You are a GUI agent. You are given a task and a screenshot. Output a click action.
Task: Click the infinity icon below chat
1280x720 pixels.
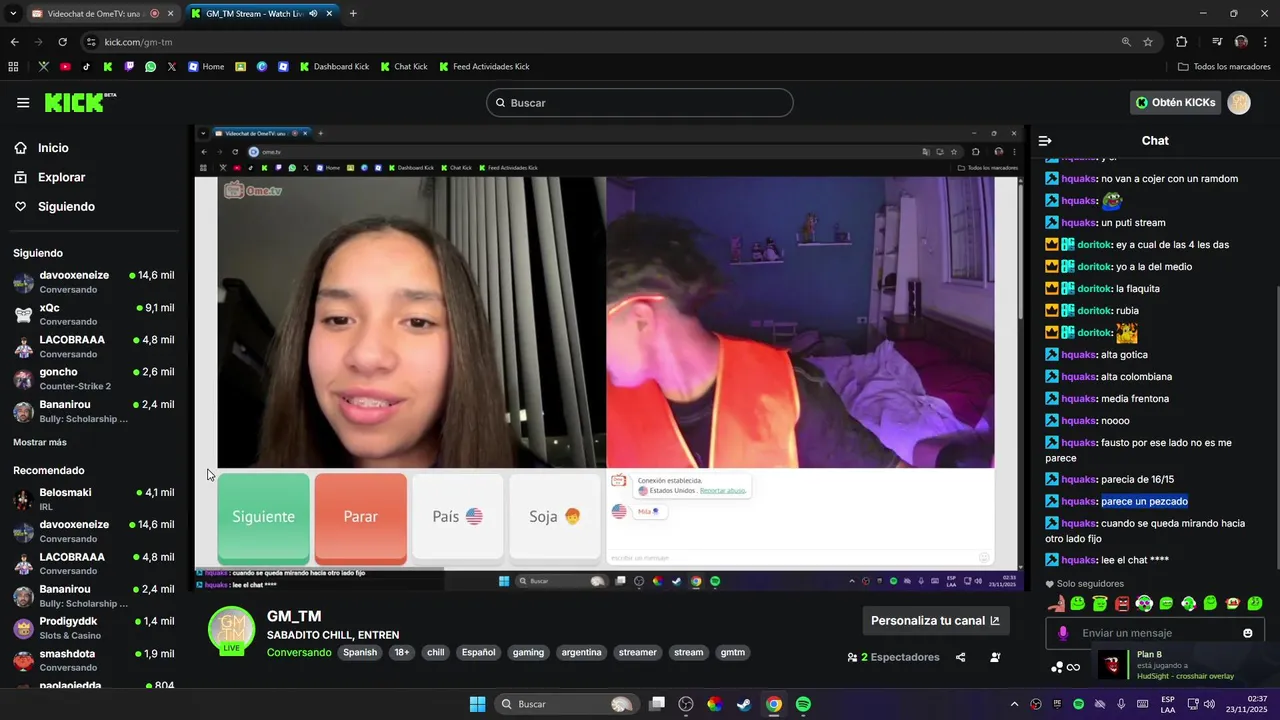(1074, 667)
